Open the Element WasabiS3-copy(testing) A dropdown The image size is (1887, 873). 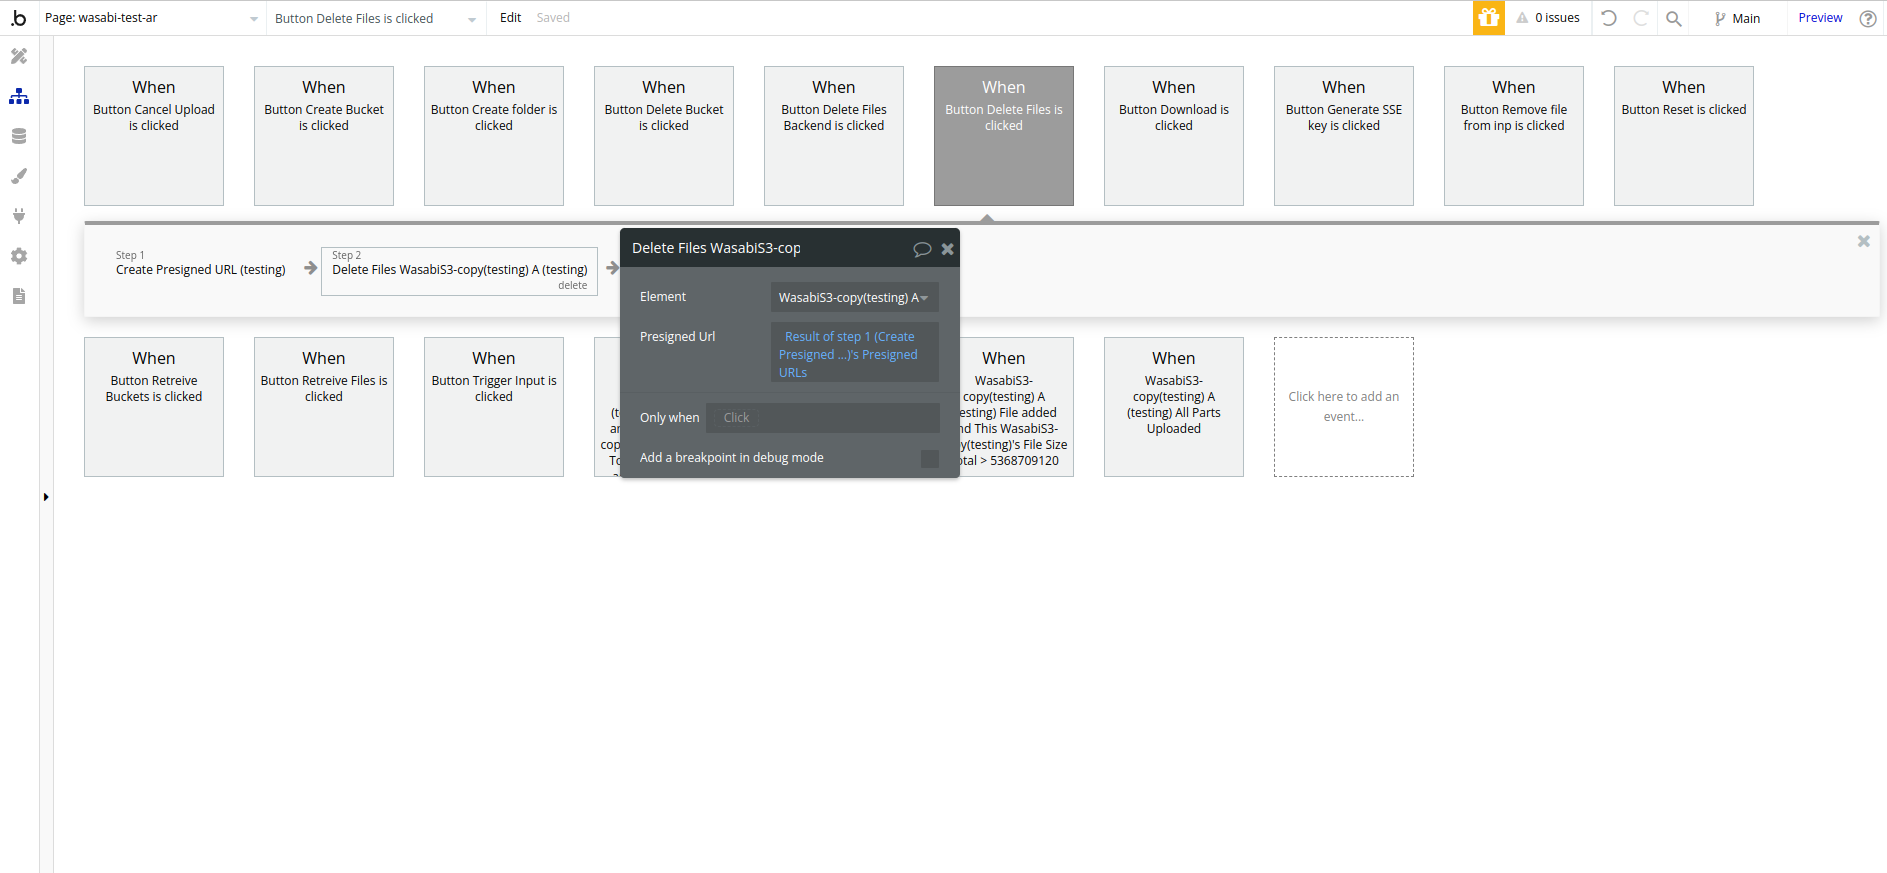854,297
